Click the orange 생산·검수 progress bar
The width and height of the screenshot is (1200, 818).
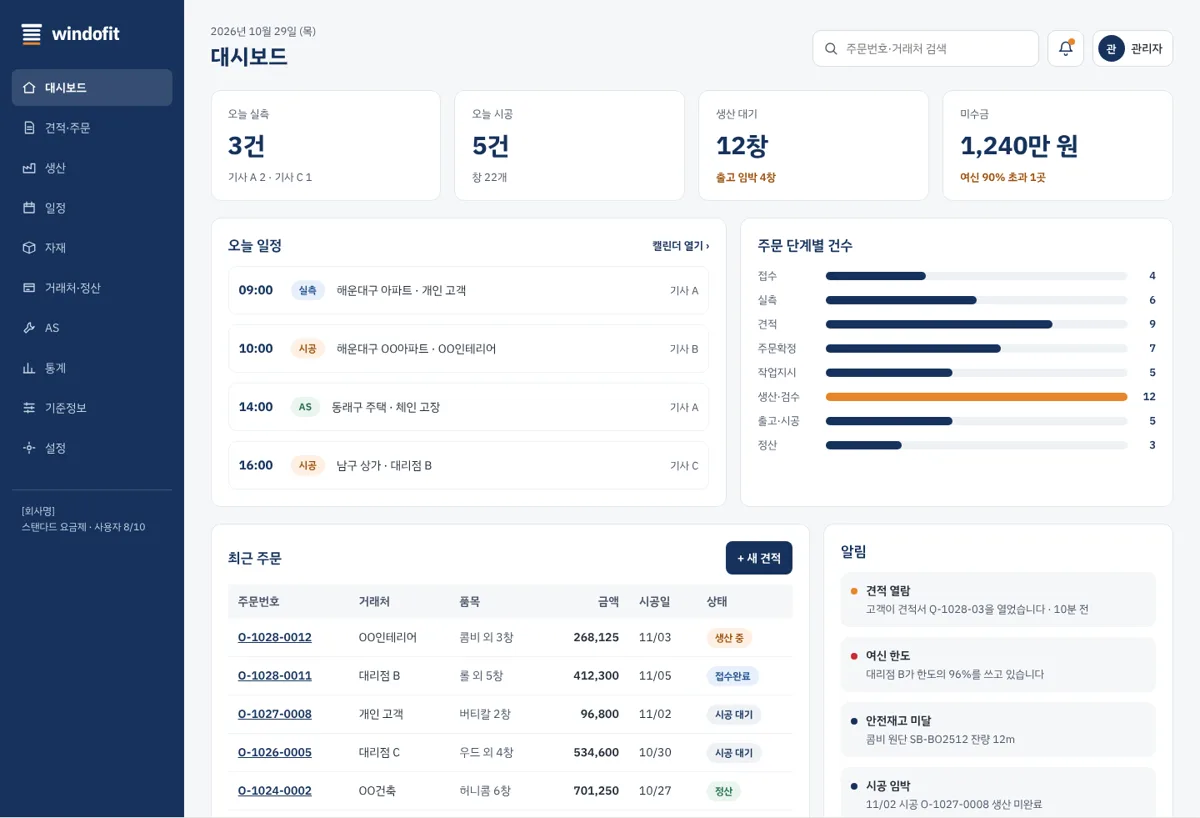coord(976,397)
